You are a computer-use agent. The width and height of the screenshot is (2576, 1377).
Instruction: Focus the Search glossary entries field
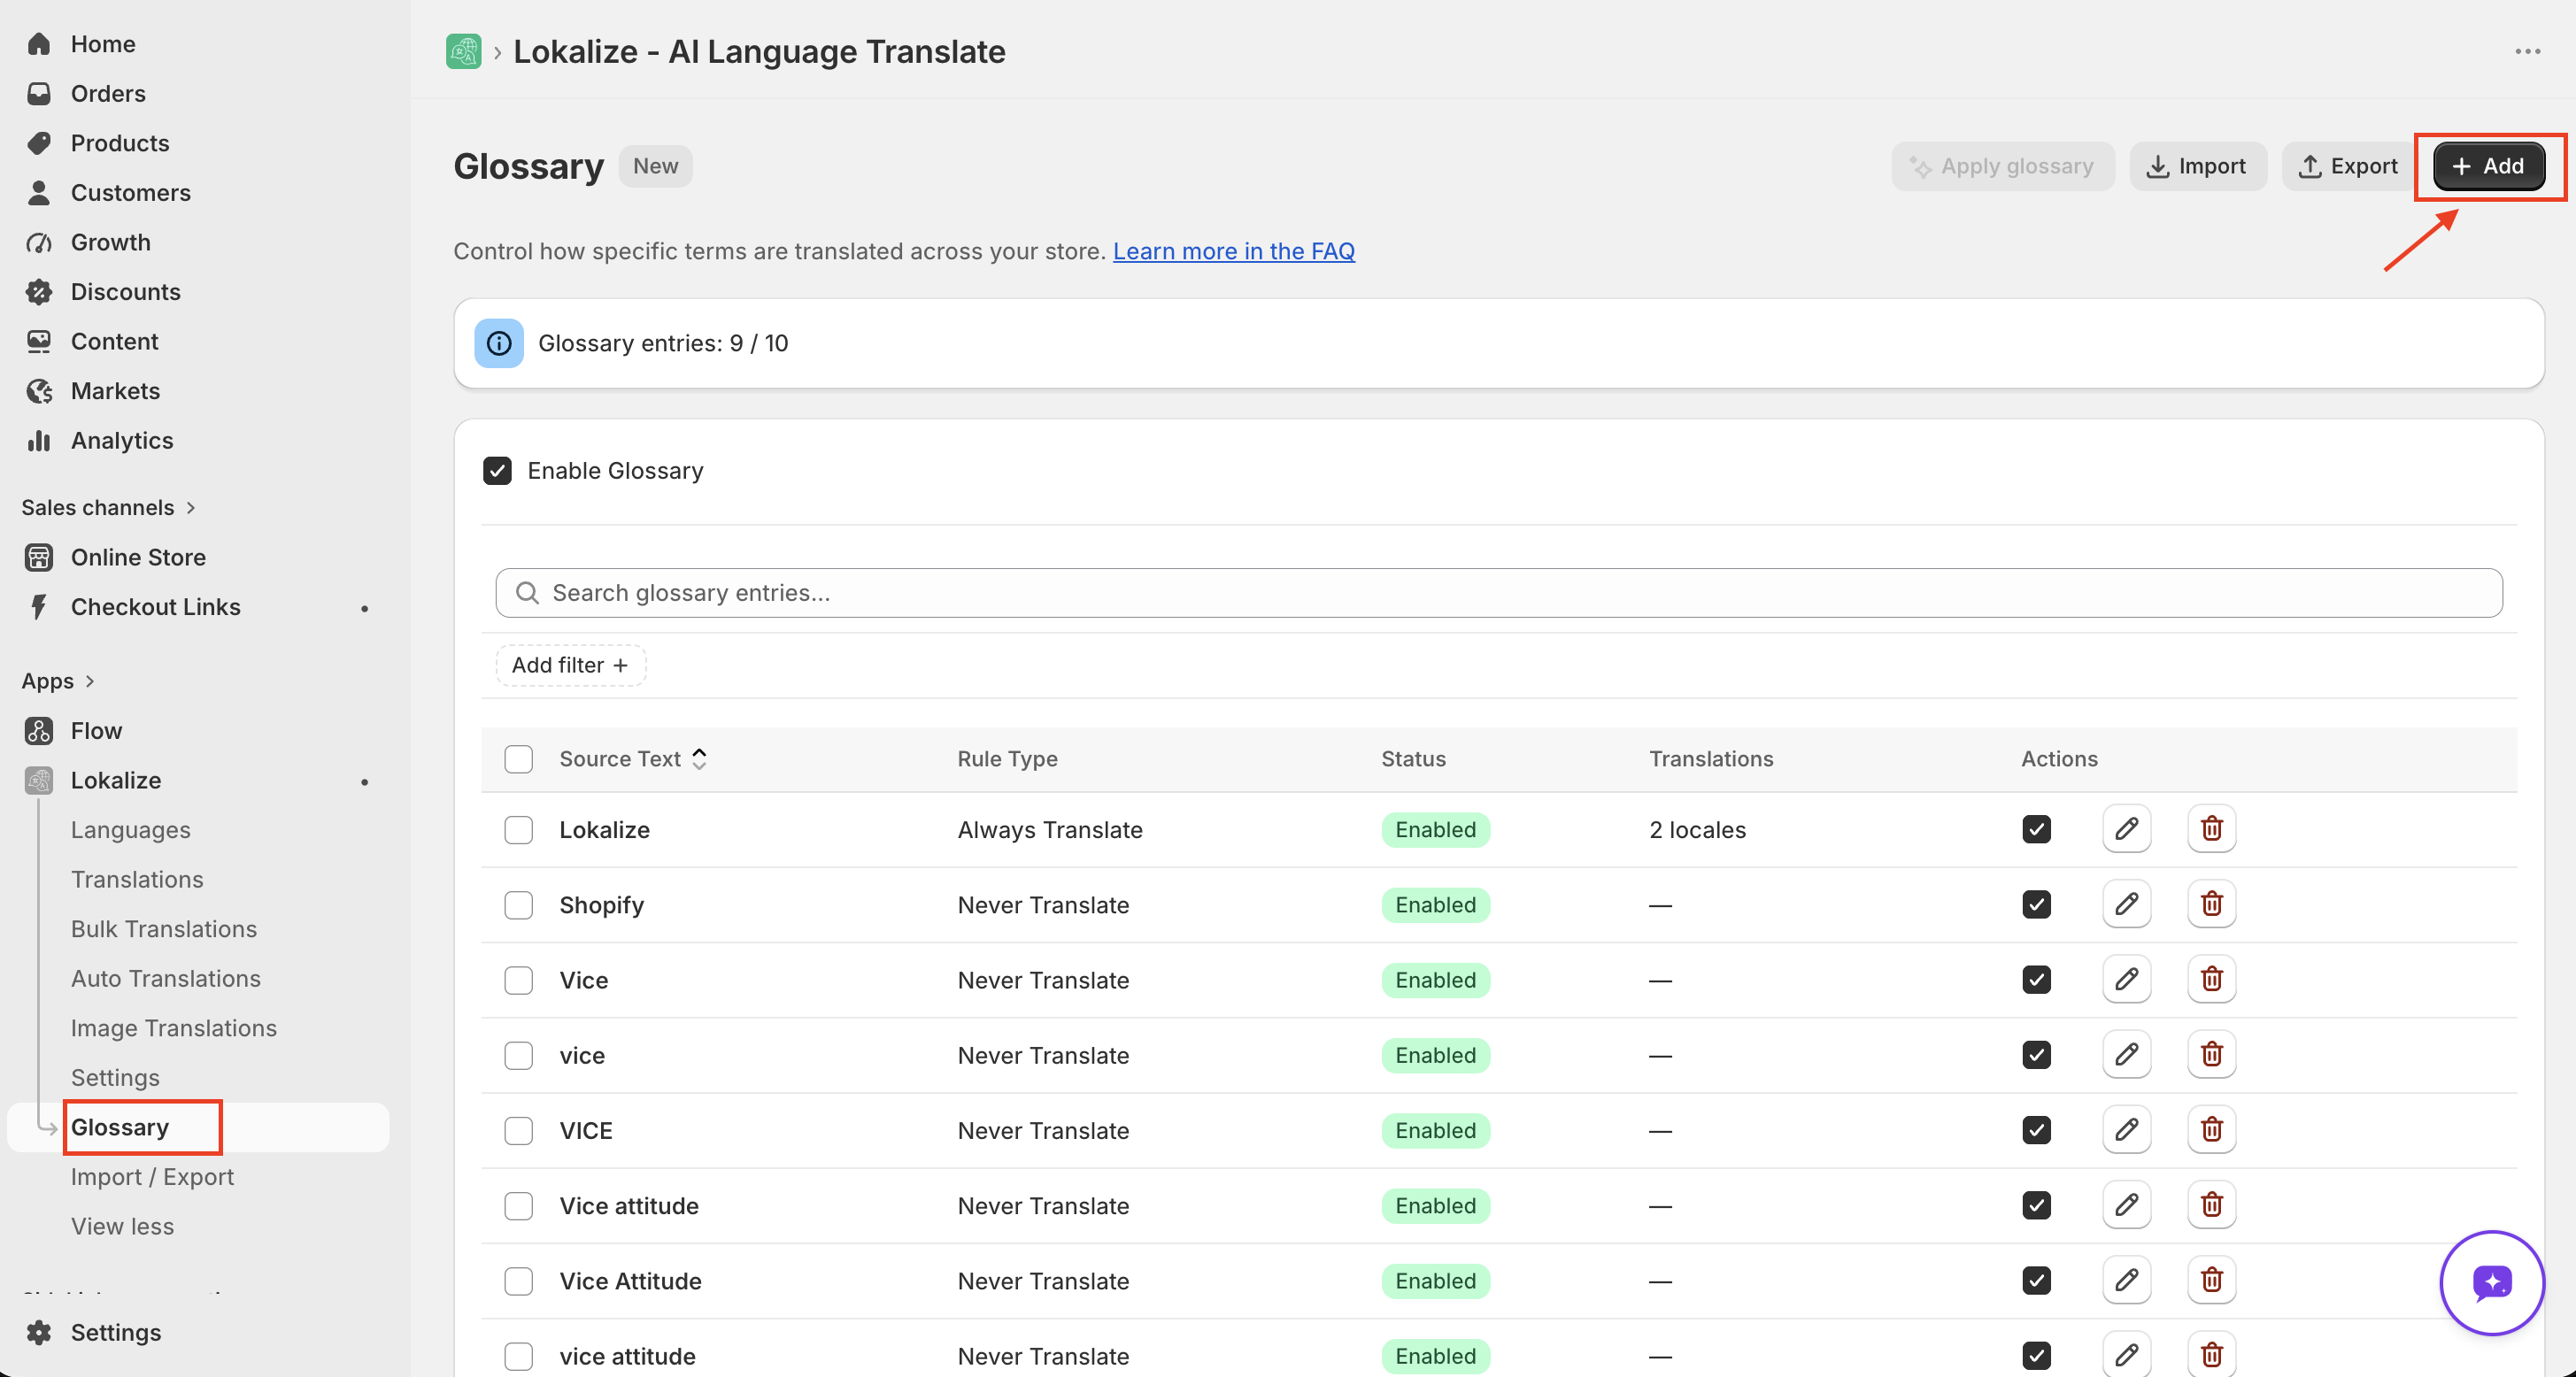point(1498,593)
